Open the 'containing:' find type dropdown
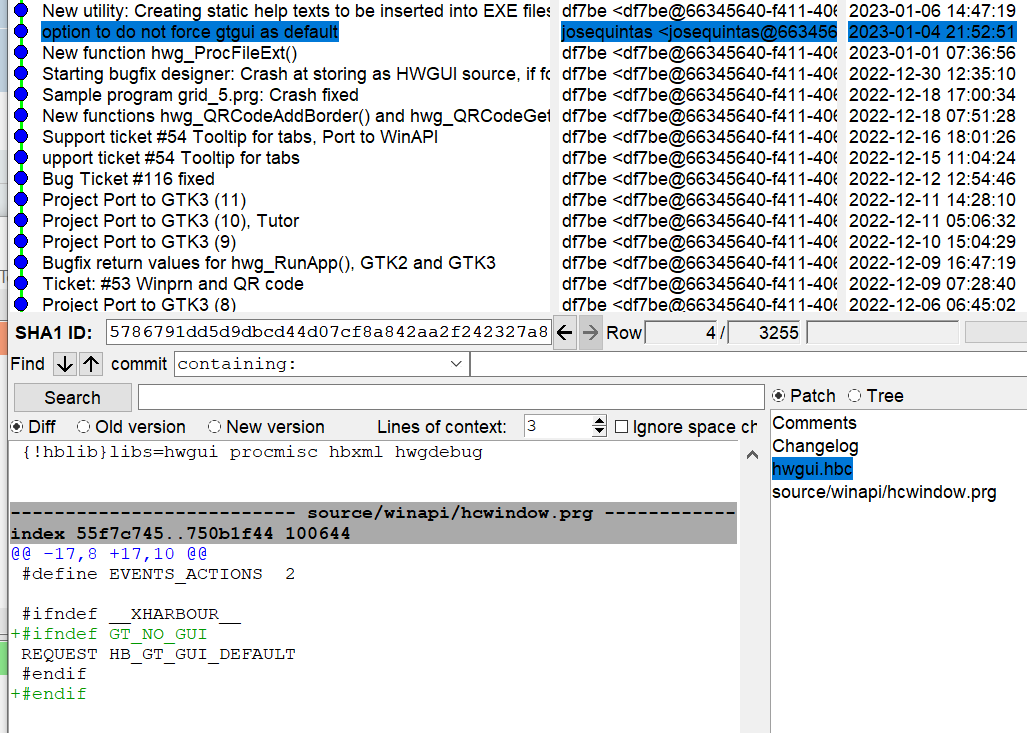The width and height of the screenshot is (1027, 733). tap(321, 364)
